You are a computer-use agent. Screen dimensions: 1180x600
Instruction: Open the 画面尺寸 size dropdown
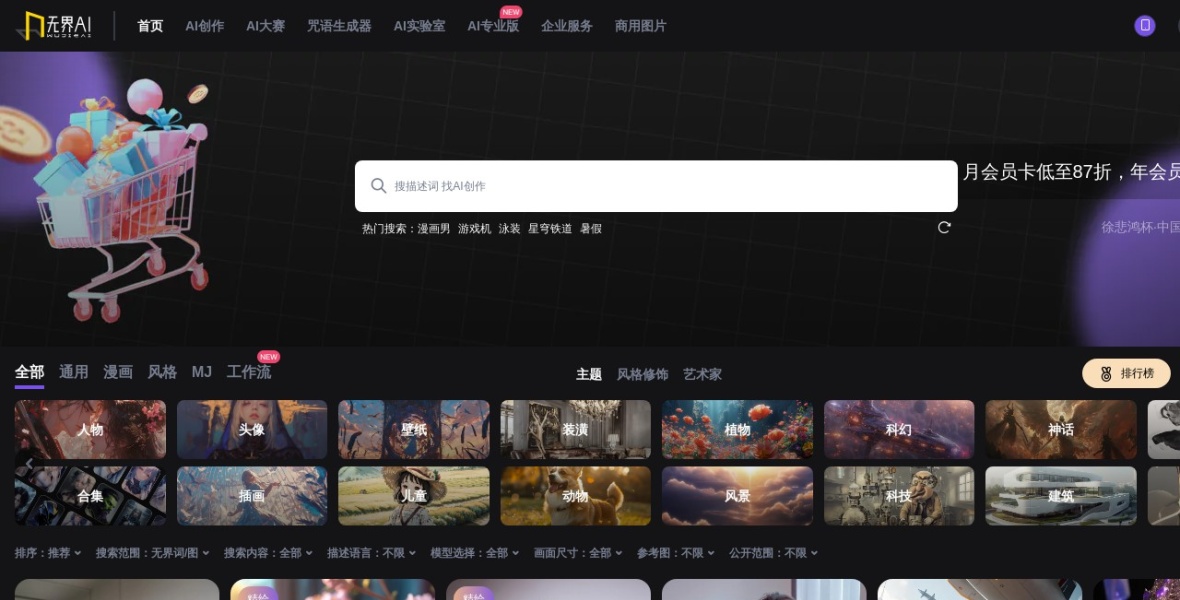[575, 551]
